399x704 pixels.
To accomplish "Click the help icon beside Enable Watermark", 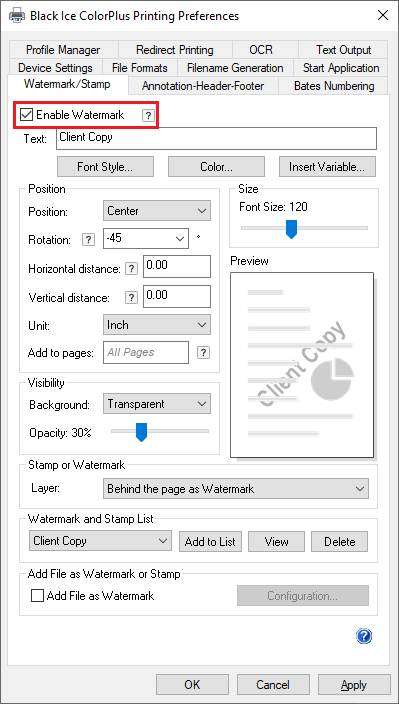I will pyautogui.click(x=148, y=116).
